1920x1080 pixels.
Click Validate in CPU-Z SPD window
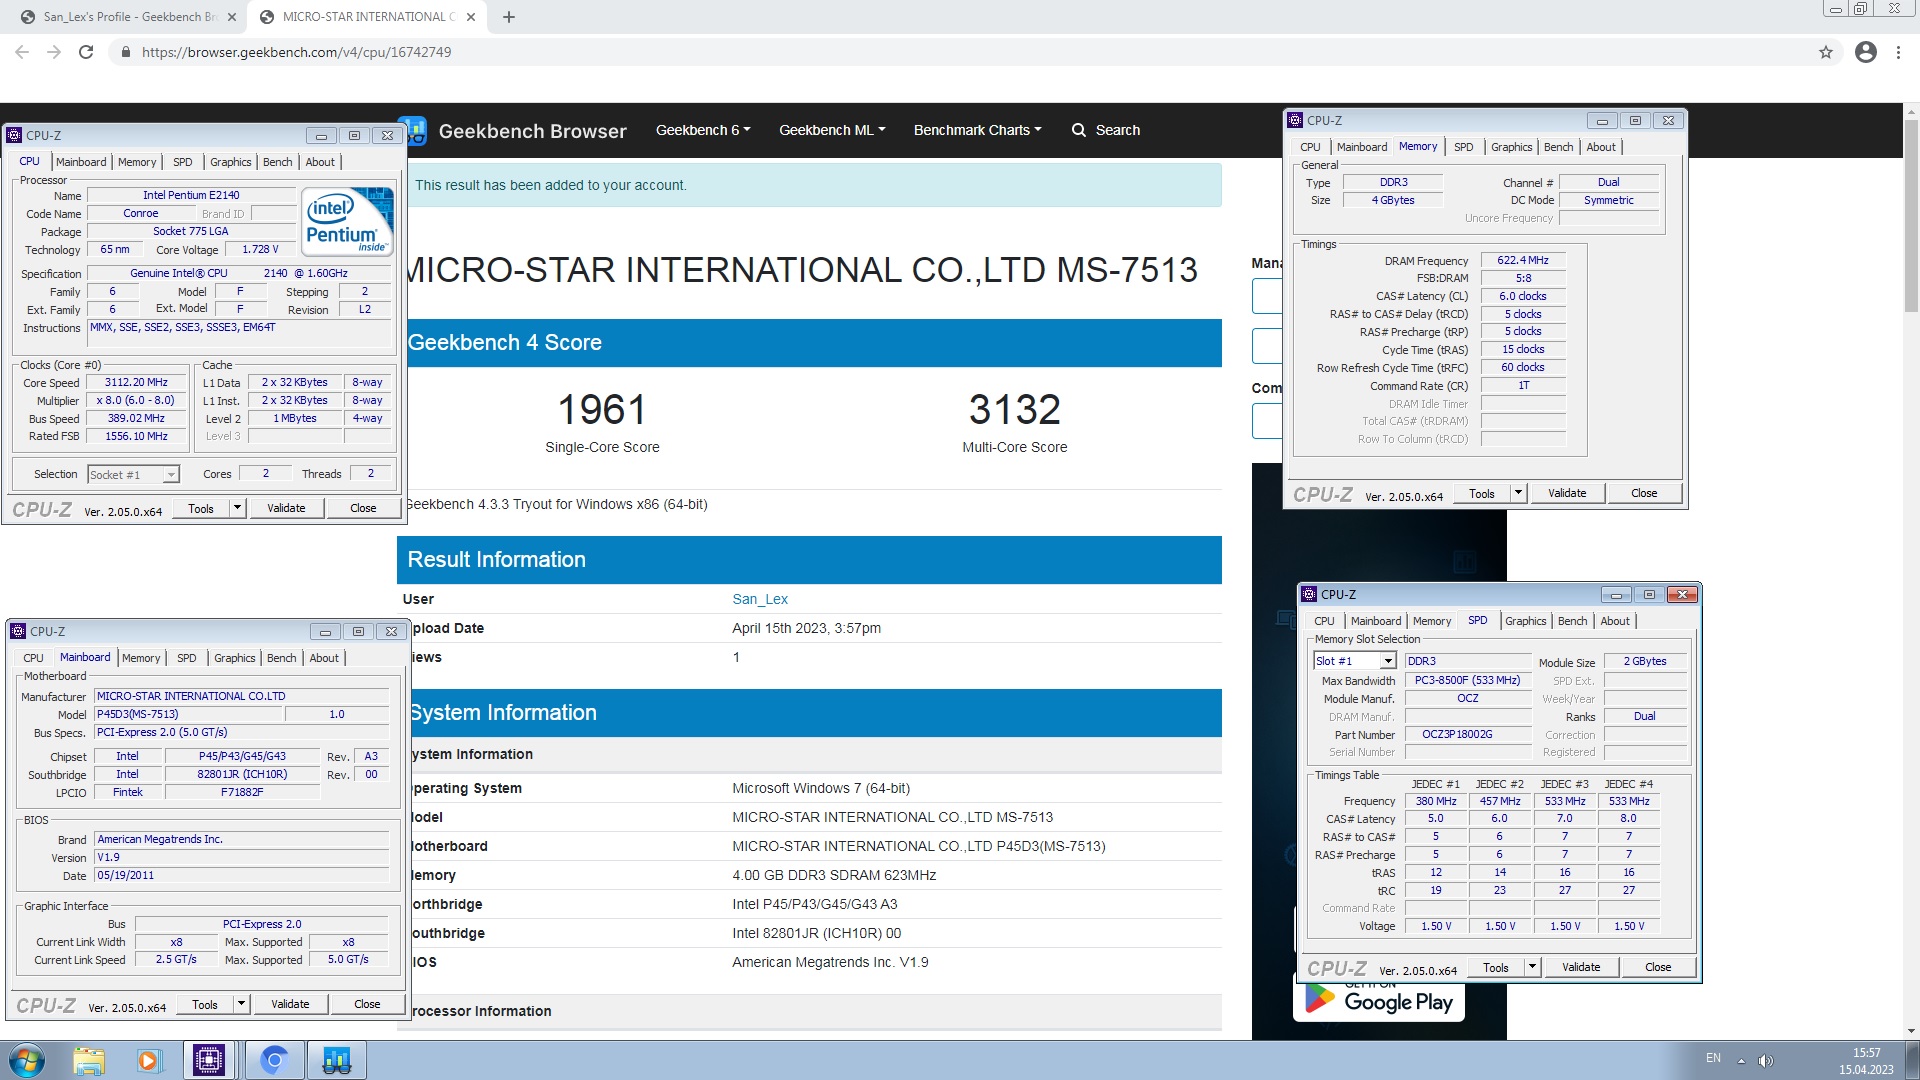coord(1581,967)
